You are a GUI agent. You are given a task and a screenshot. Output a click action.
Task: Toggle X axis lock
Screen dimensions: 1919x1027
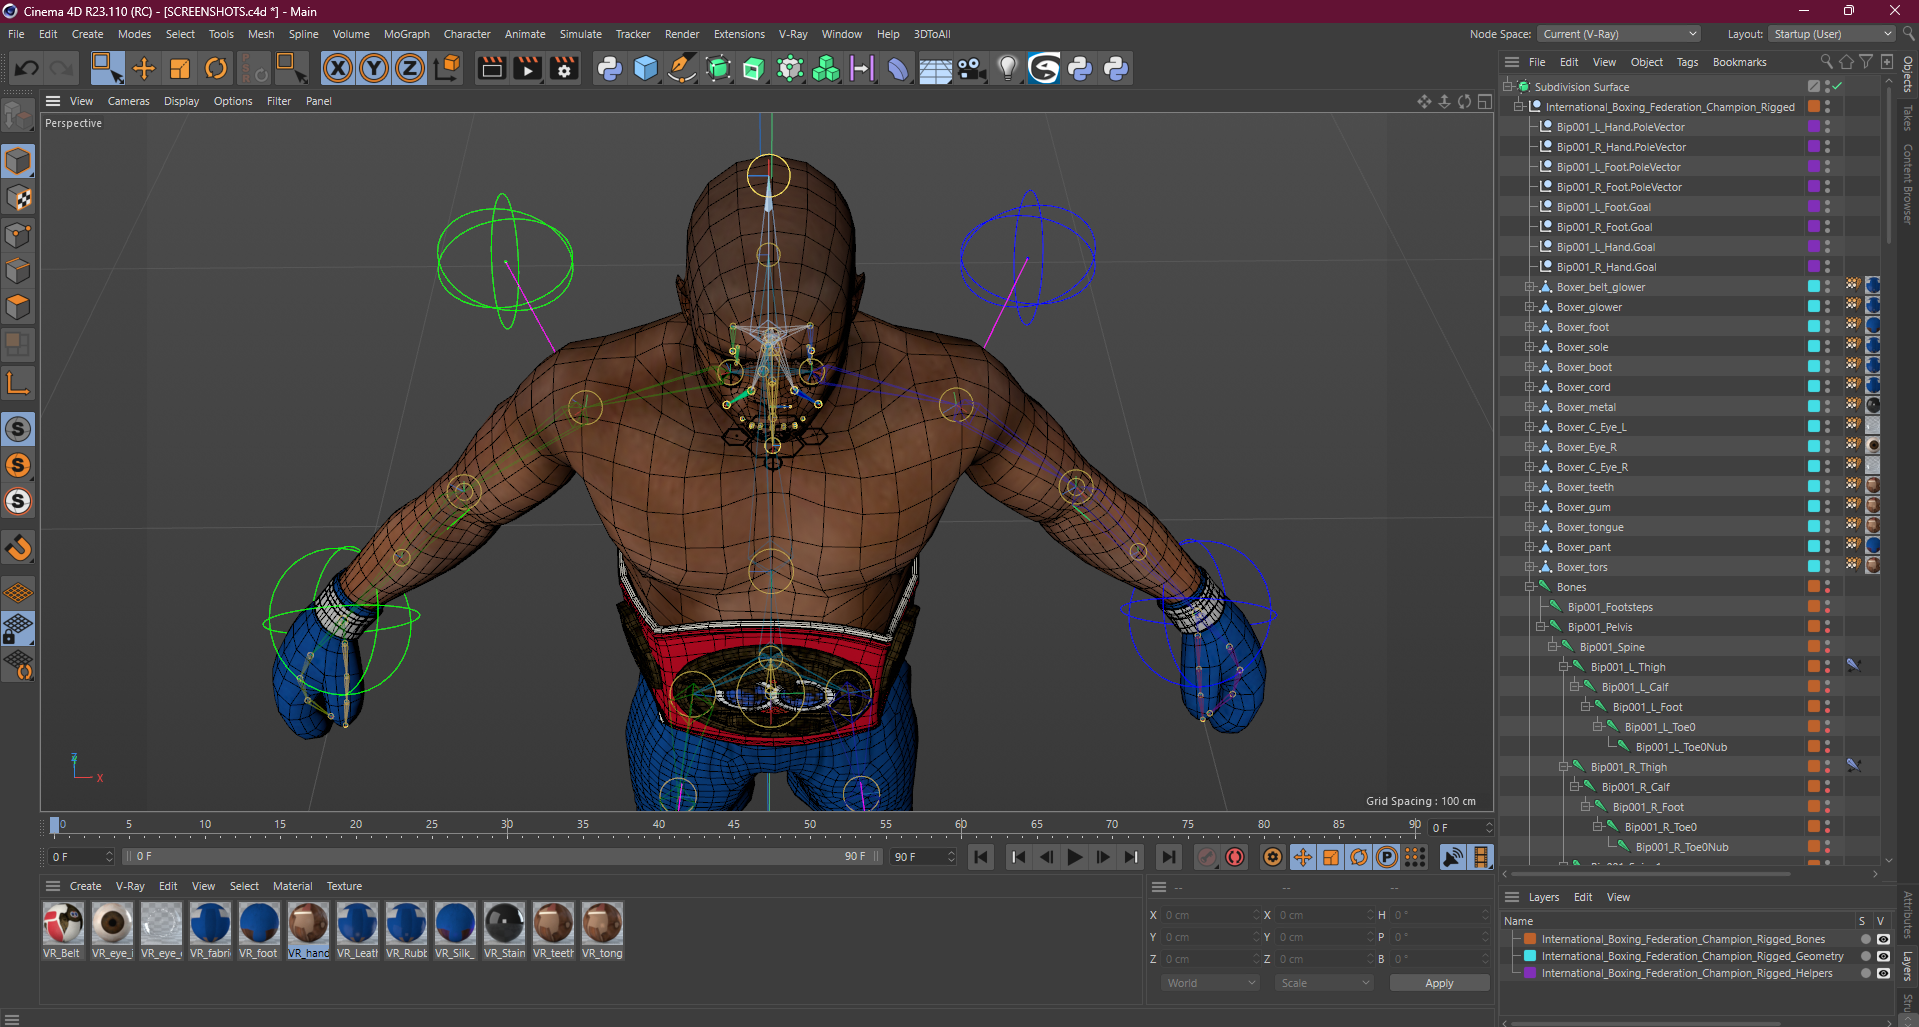(x=338, y=68)
